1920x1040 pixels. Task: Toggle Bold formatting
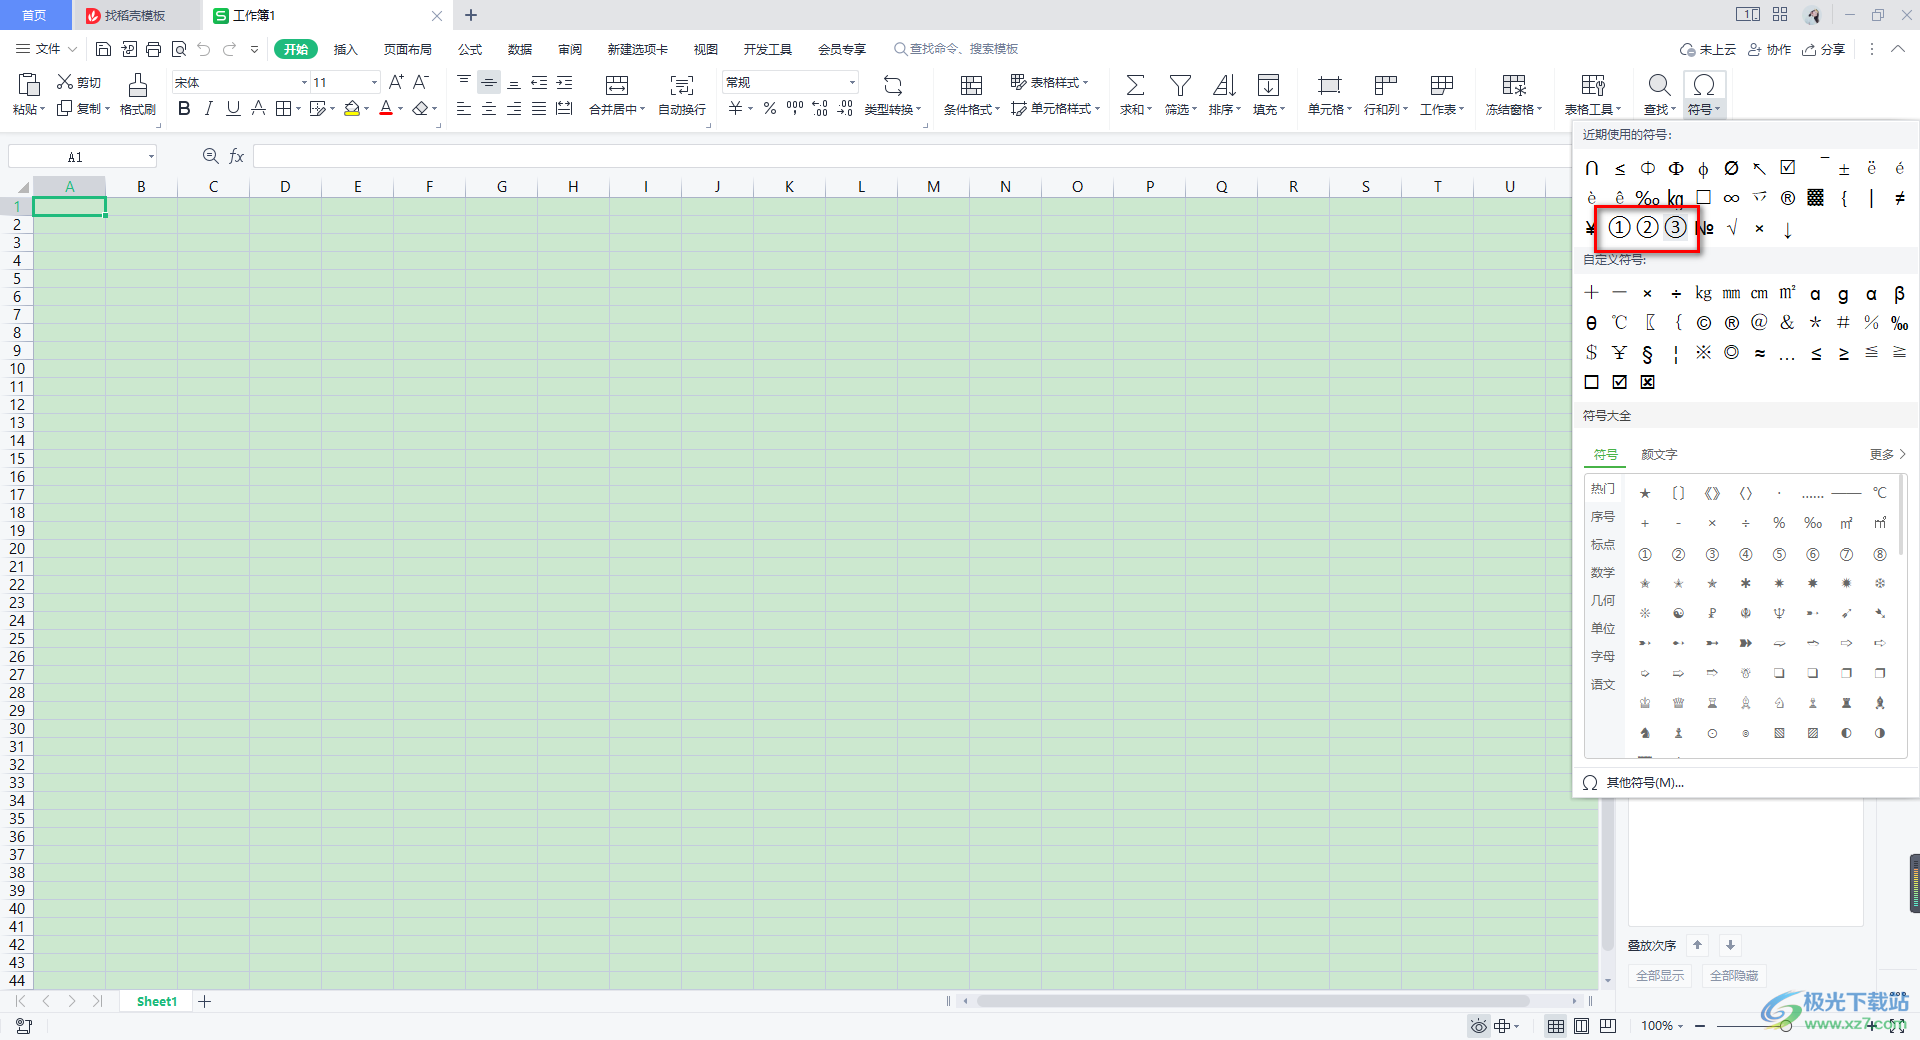[184, 108]
